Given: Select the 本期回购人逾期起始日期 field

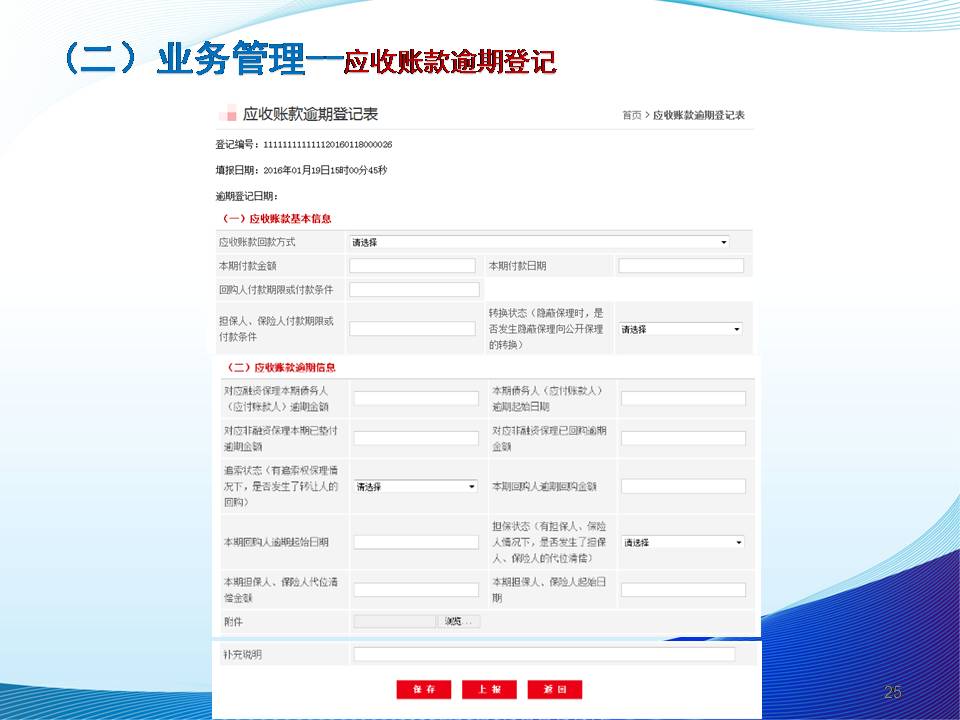Looking at the screenshot, I should click(416, 542).
